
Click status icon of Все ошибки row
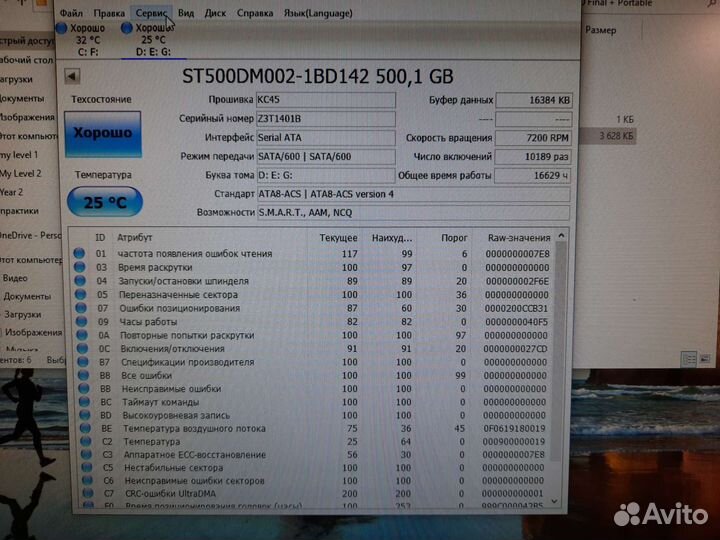[x=83, y=375]
